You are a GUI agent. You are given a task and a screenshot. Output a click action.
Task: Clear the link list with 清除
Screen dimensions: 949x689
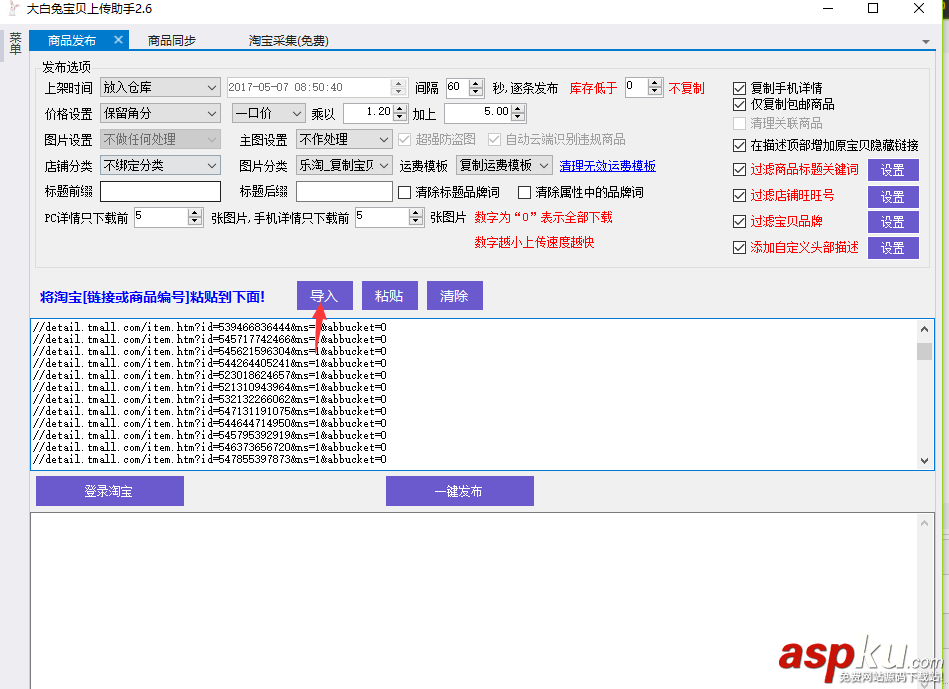(454, 296)
